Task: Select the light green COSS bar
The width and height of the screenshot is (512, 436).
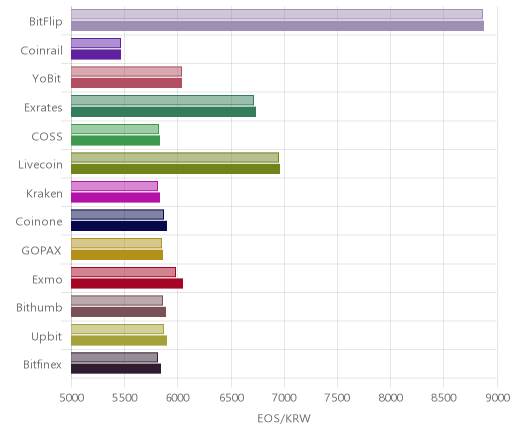Action: point(115,129)
